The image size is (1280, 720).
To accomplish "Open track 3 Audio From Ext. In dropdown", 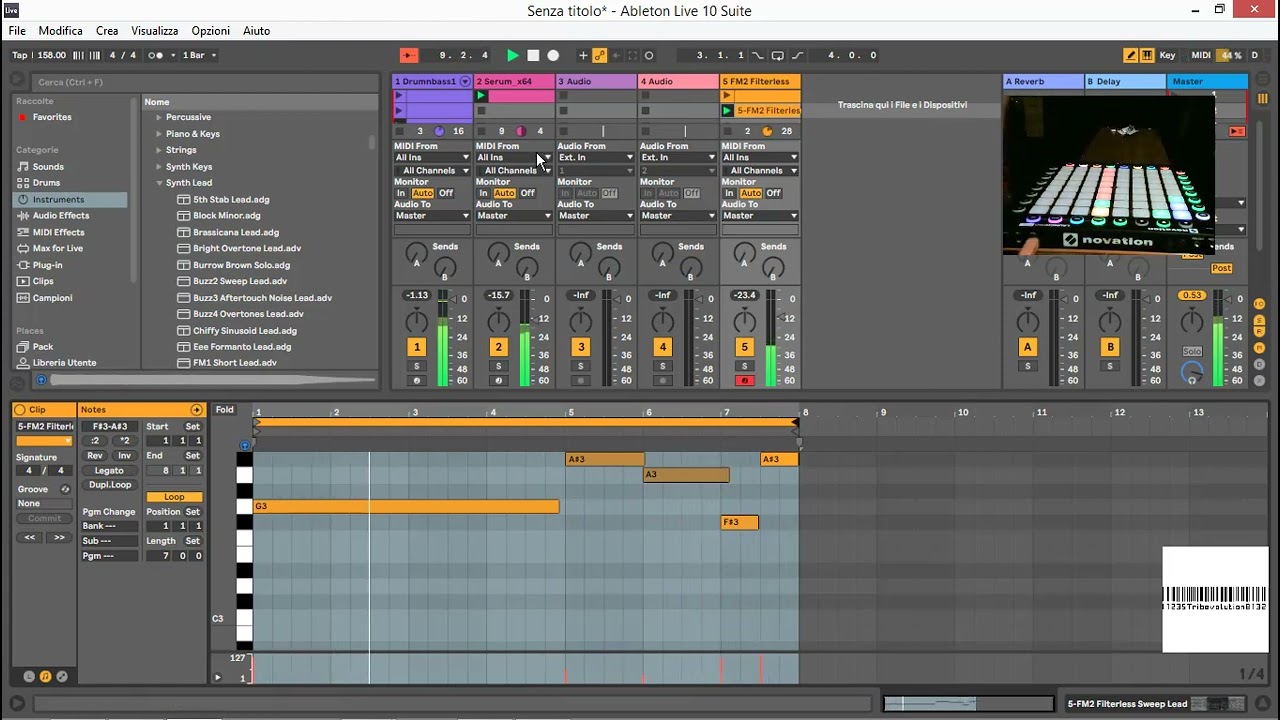I will click(596, 157).
